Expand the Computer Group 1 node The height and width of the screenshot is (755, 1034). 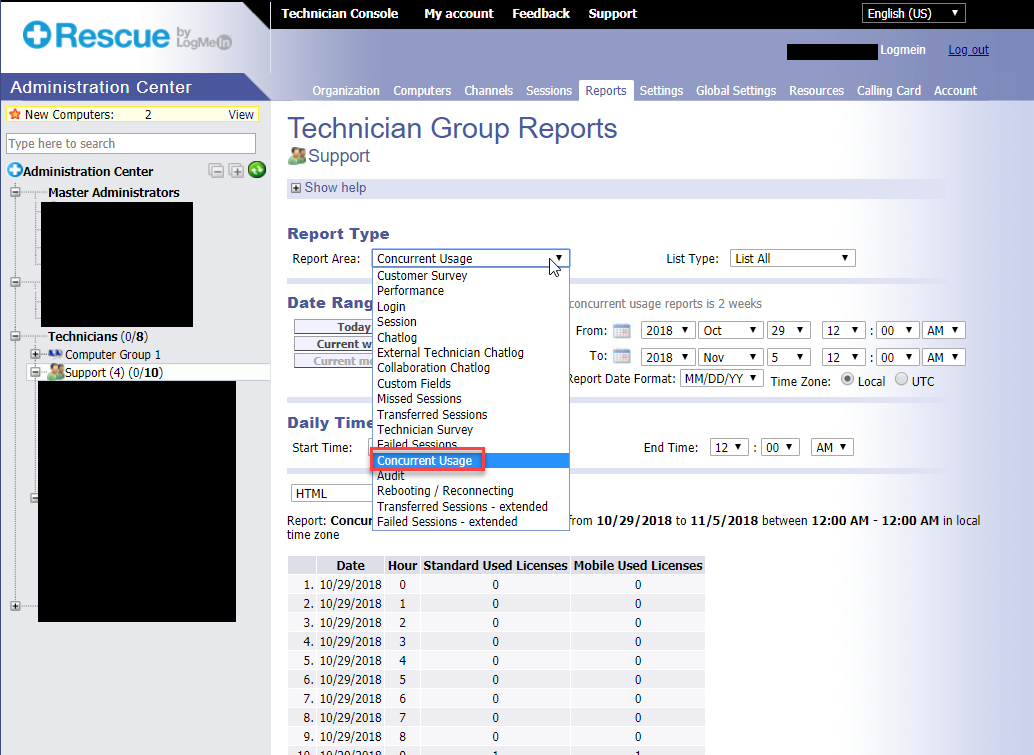(35, 354)
